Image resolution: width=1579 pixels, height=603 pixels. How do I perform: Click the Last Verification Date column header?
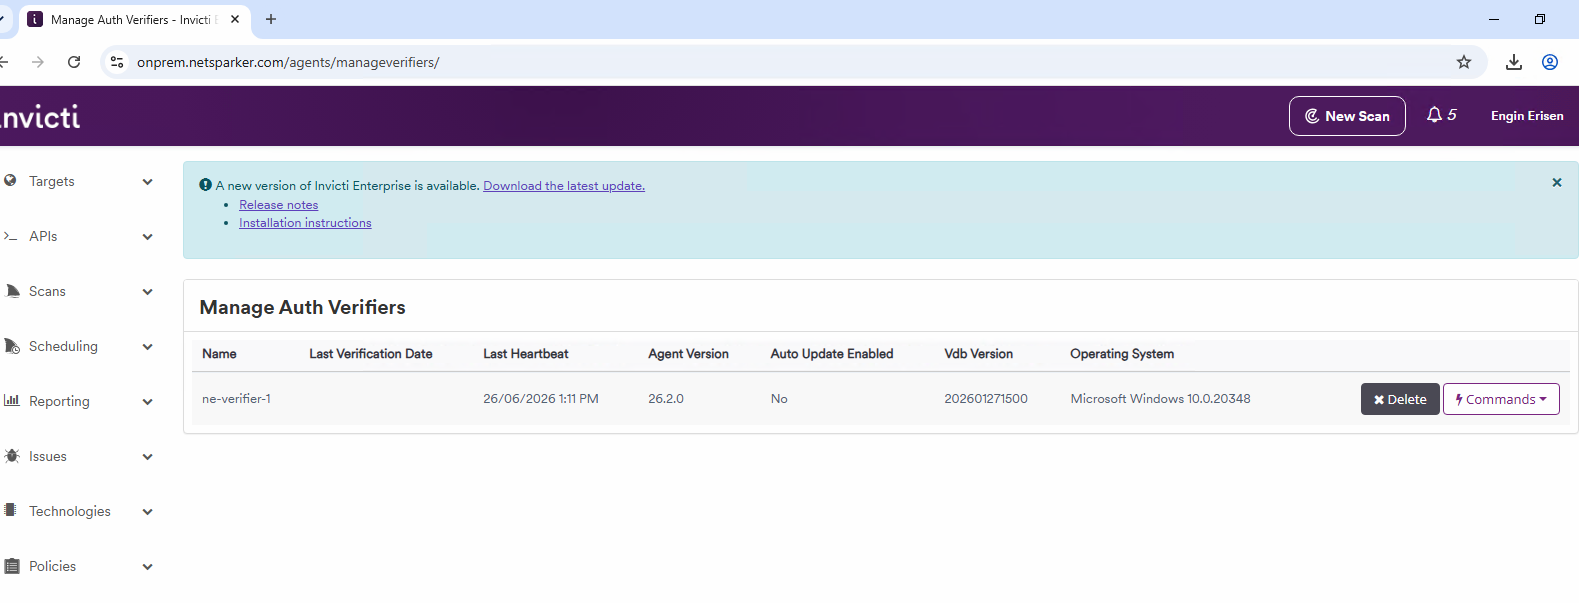tap(371, 354)
